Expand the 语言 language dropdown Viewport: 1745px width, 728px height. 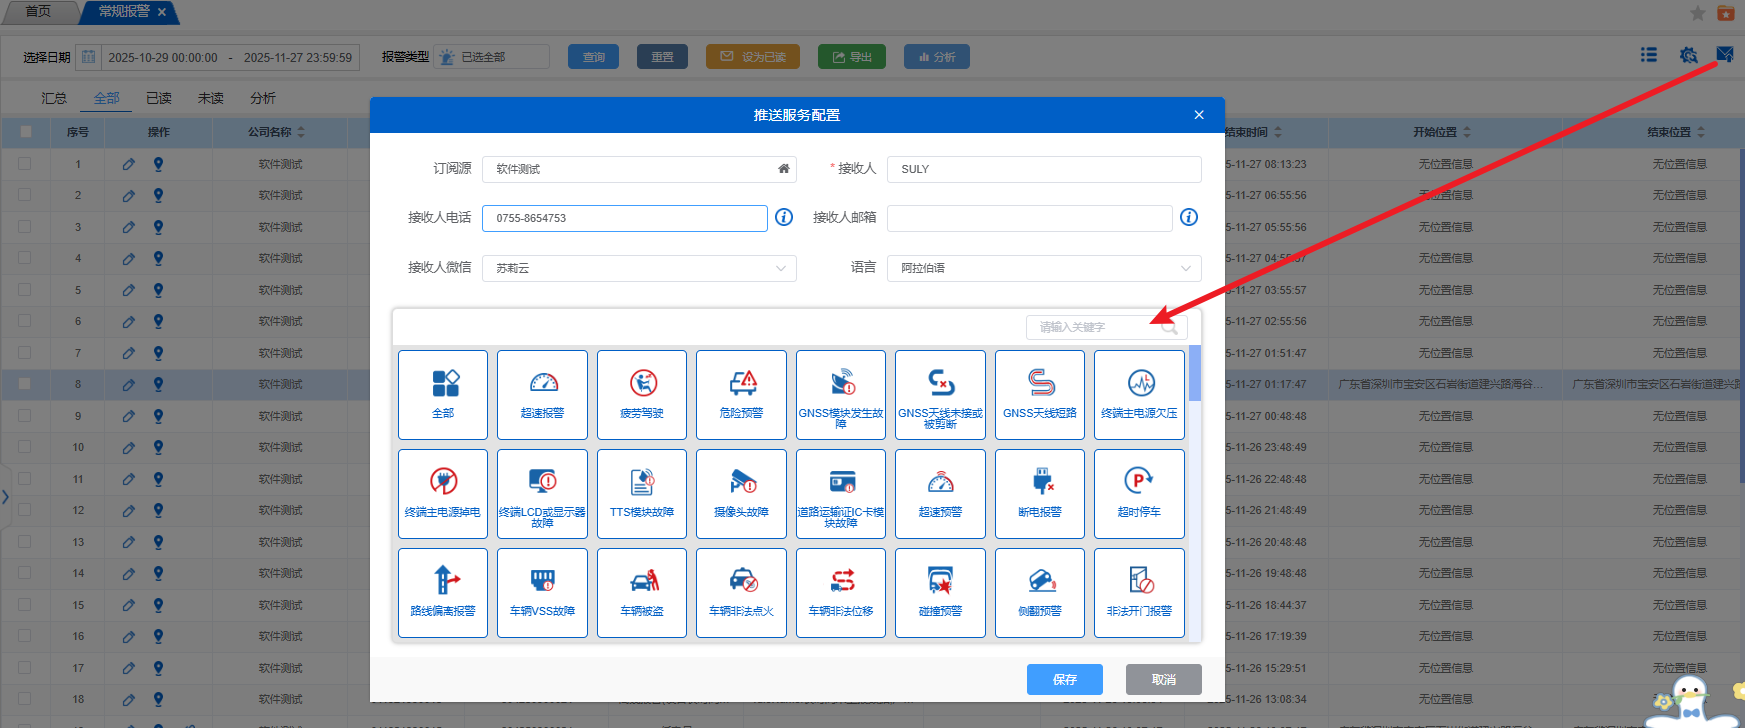coord(1043,268)
